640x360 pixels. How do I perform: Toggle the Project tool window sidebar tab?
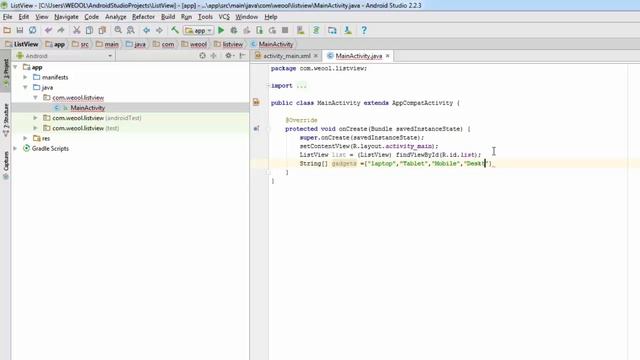tap(6, 72)
